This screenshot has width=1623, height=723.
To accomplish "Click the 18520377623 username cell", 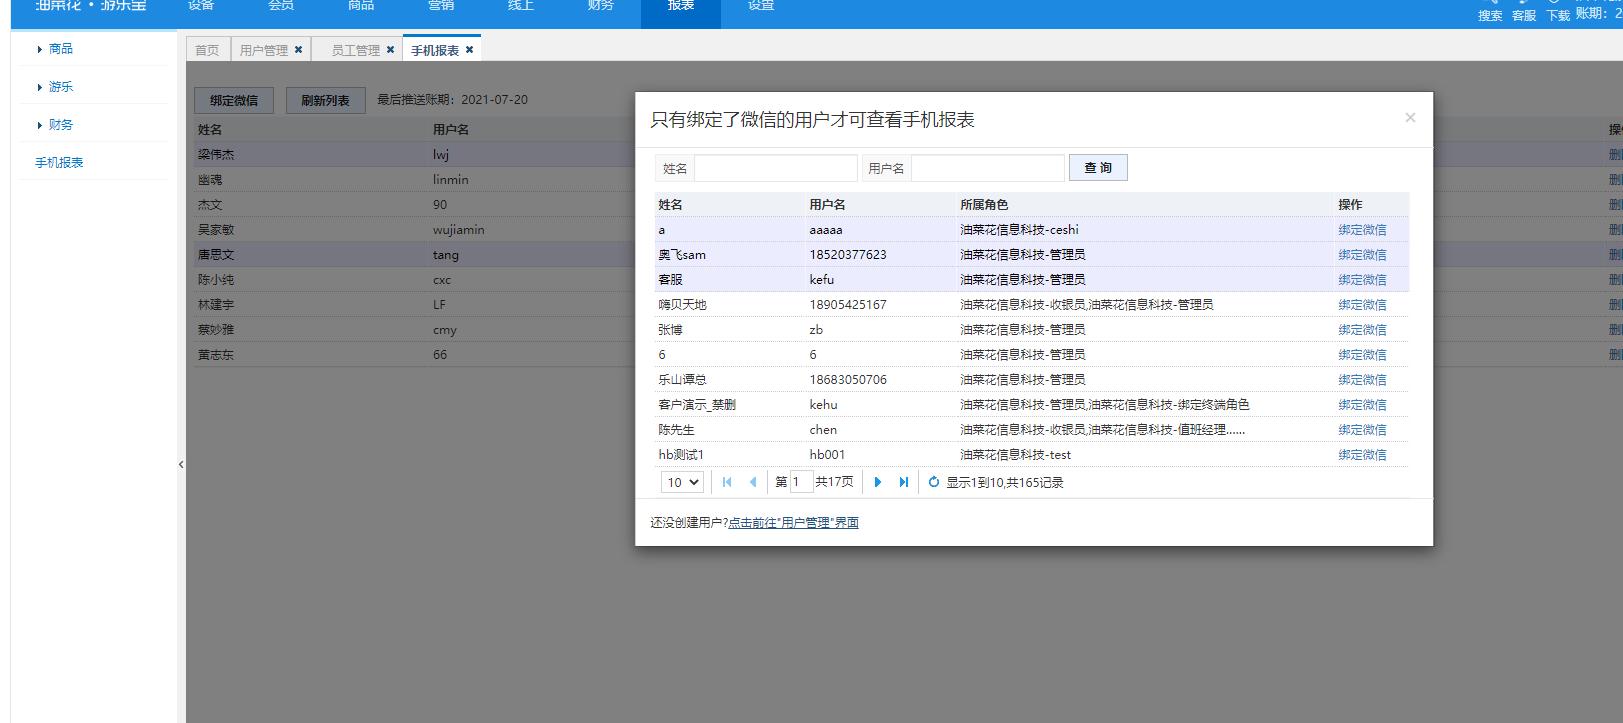I will pos(848,254).
